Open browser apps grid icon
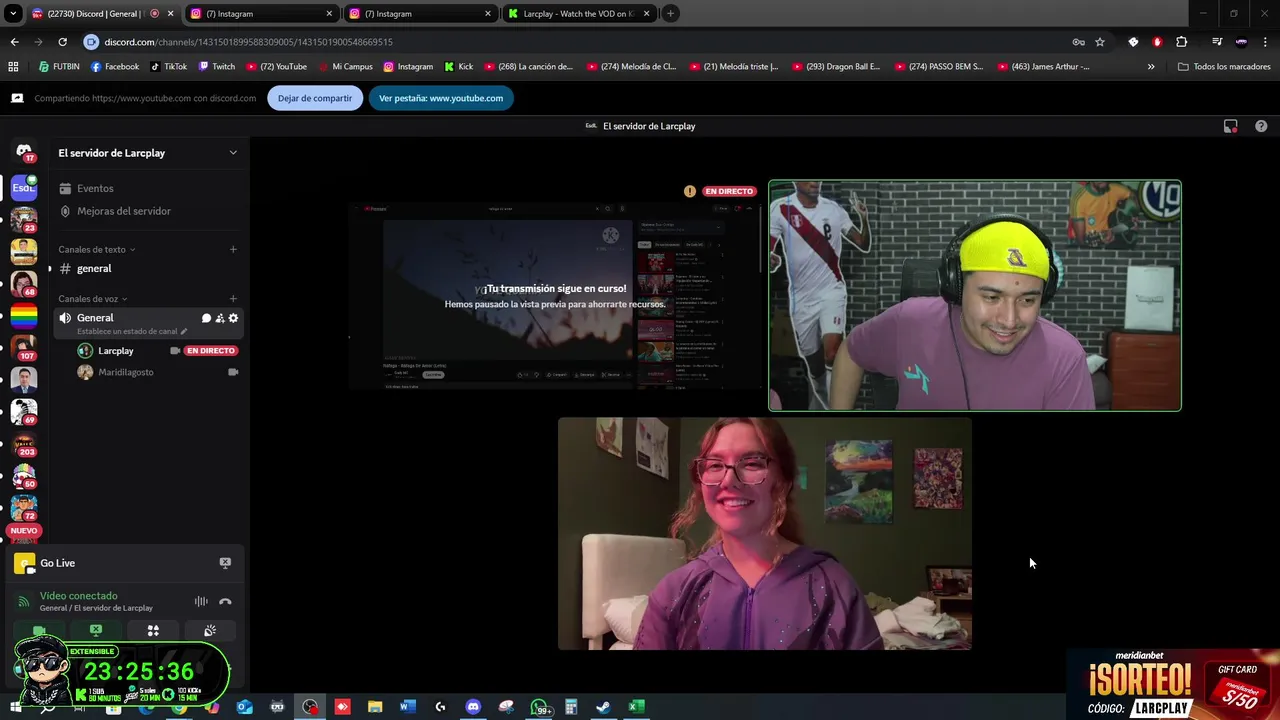This screenshot has width=1280, height=720. [13, 67]
